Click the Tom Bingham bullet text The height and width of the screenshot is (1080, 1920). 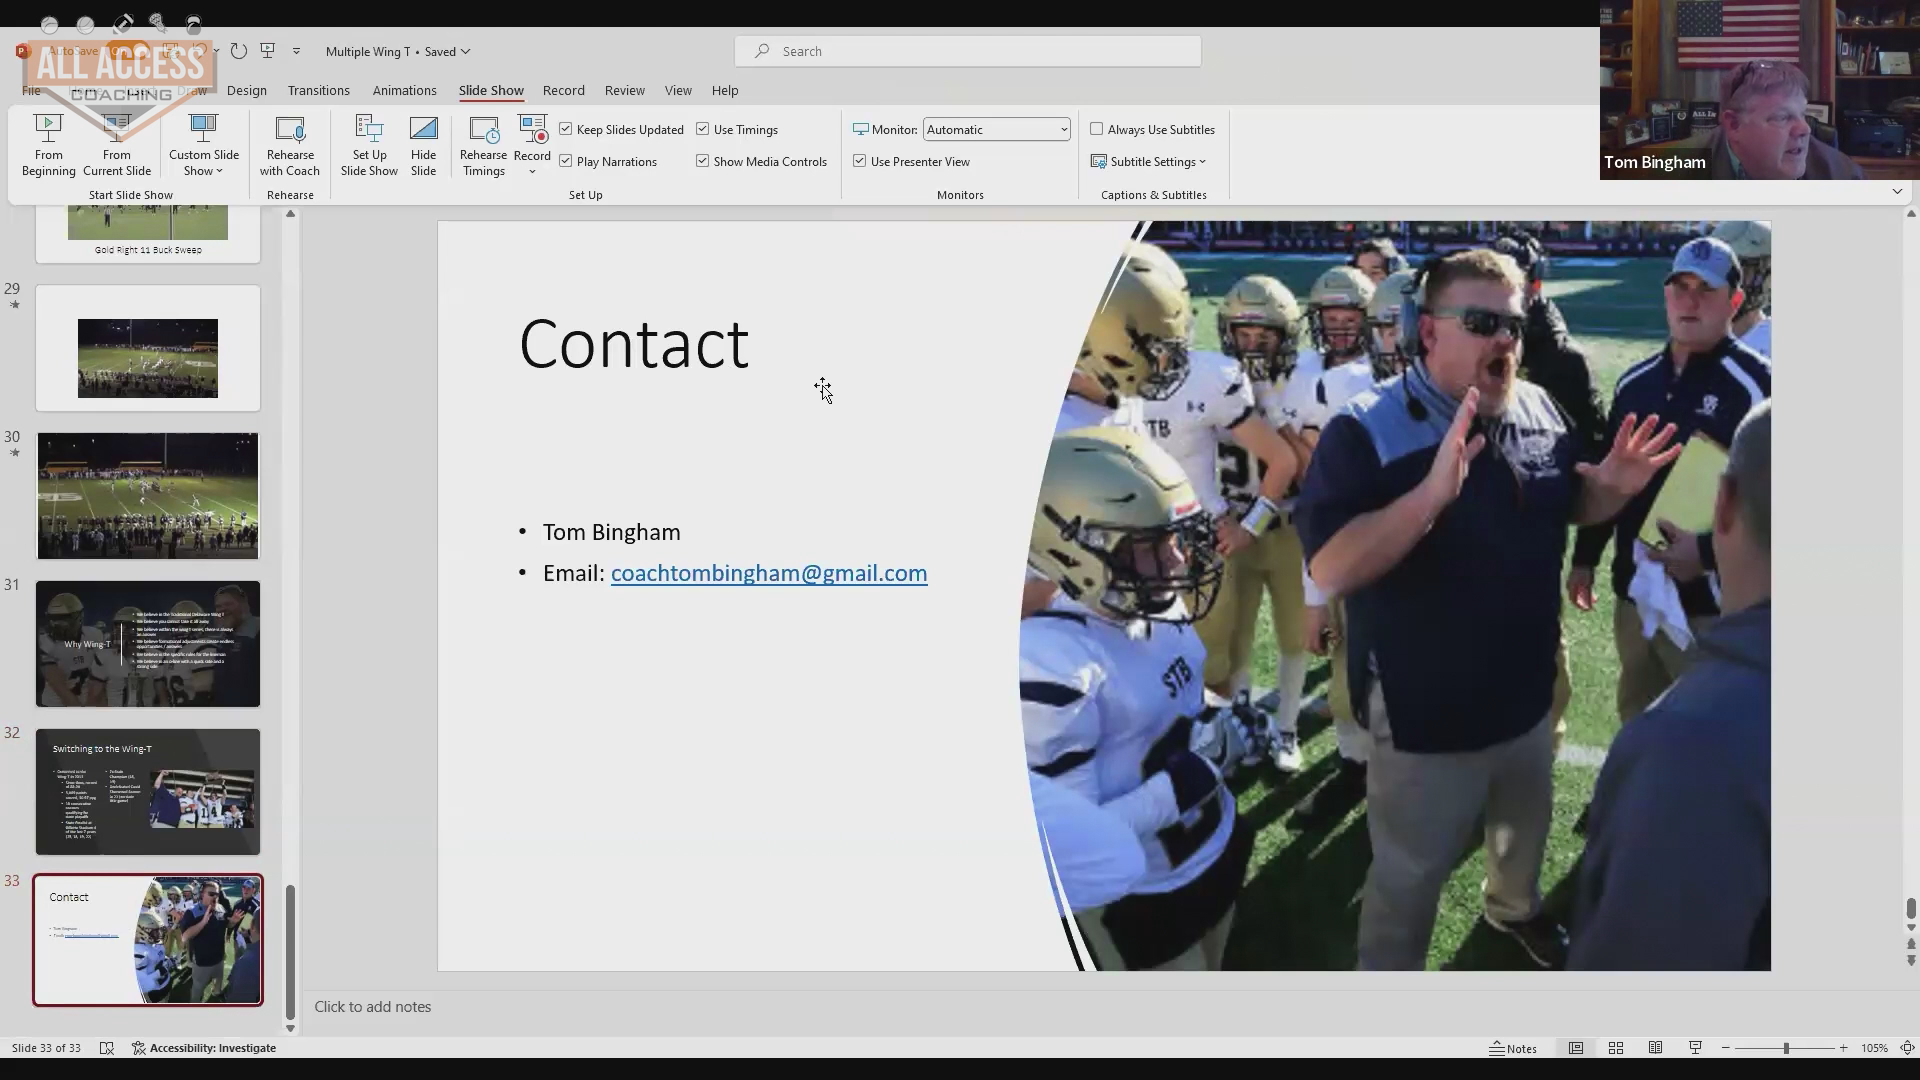coord(611,532)
